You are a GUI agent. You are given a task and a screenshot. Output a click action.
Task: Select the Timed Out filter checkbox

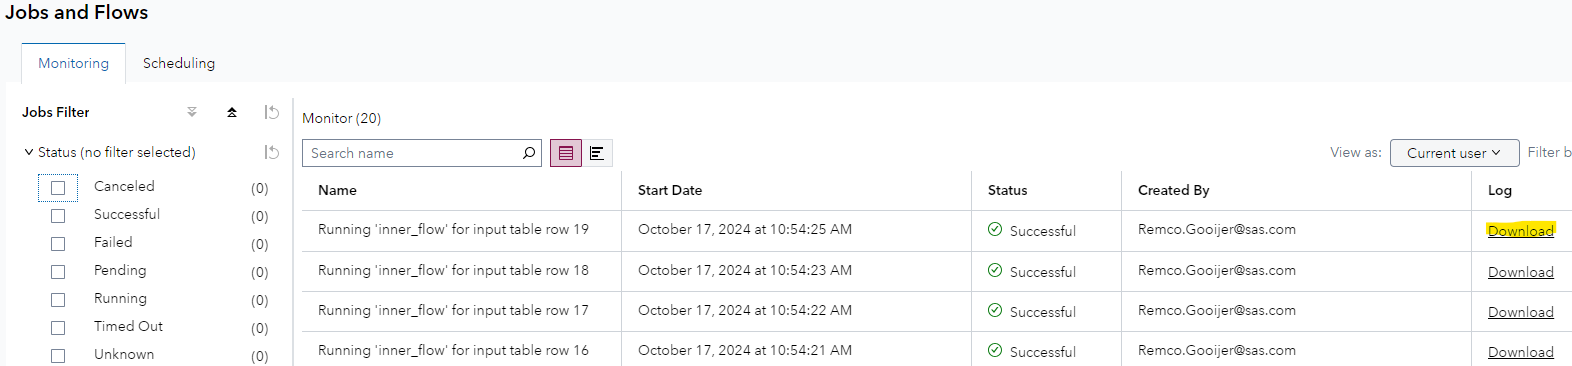click(x=58, y=327)
